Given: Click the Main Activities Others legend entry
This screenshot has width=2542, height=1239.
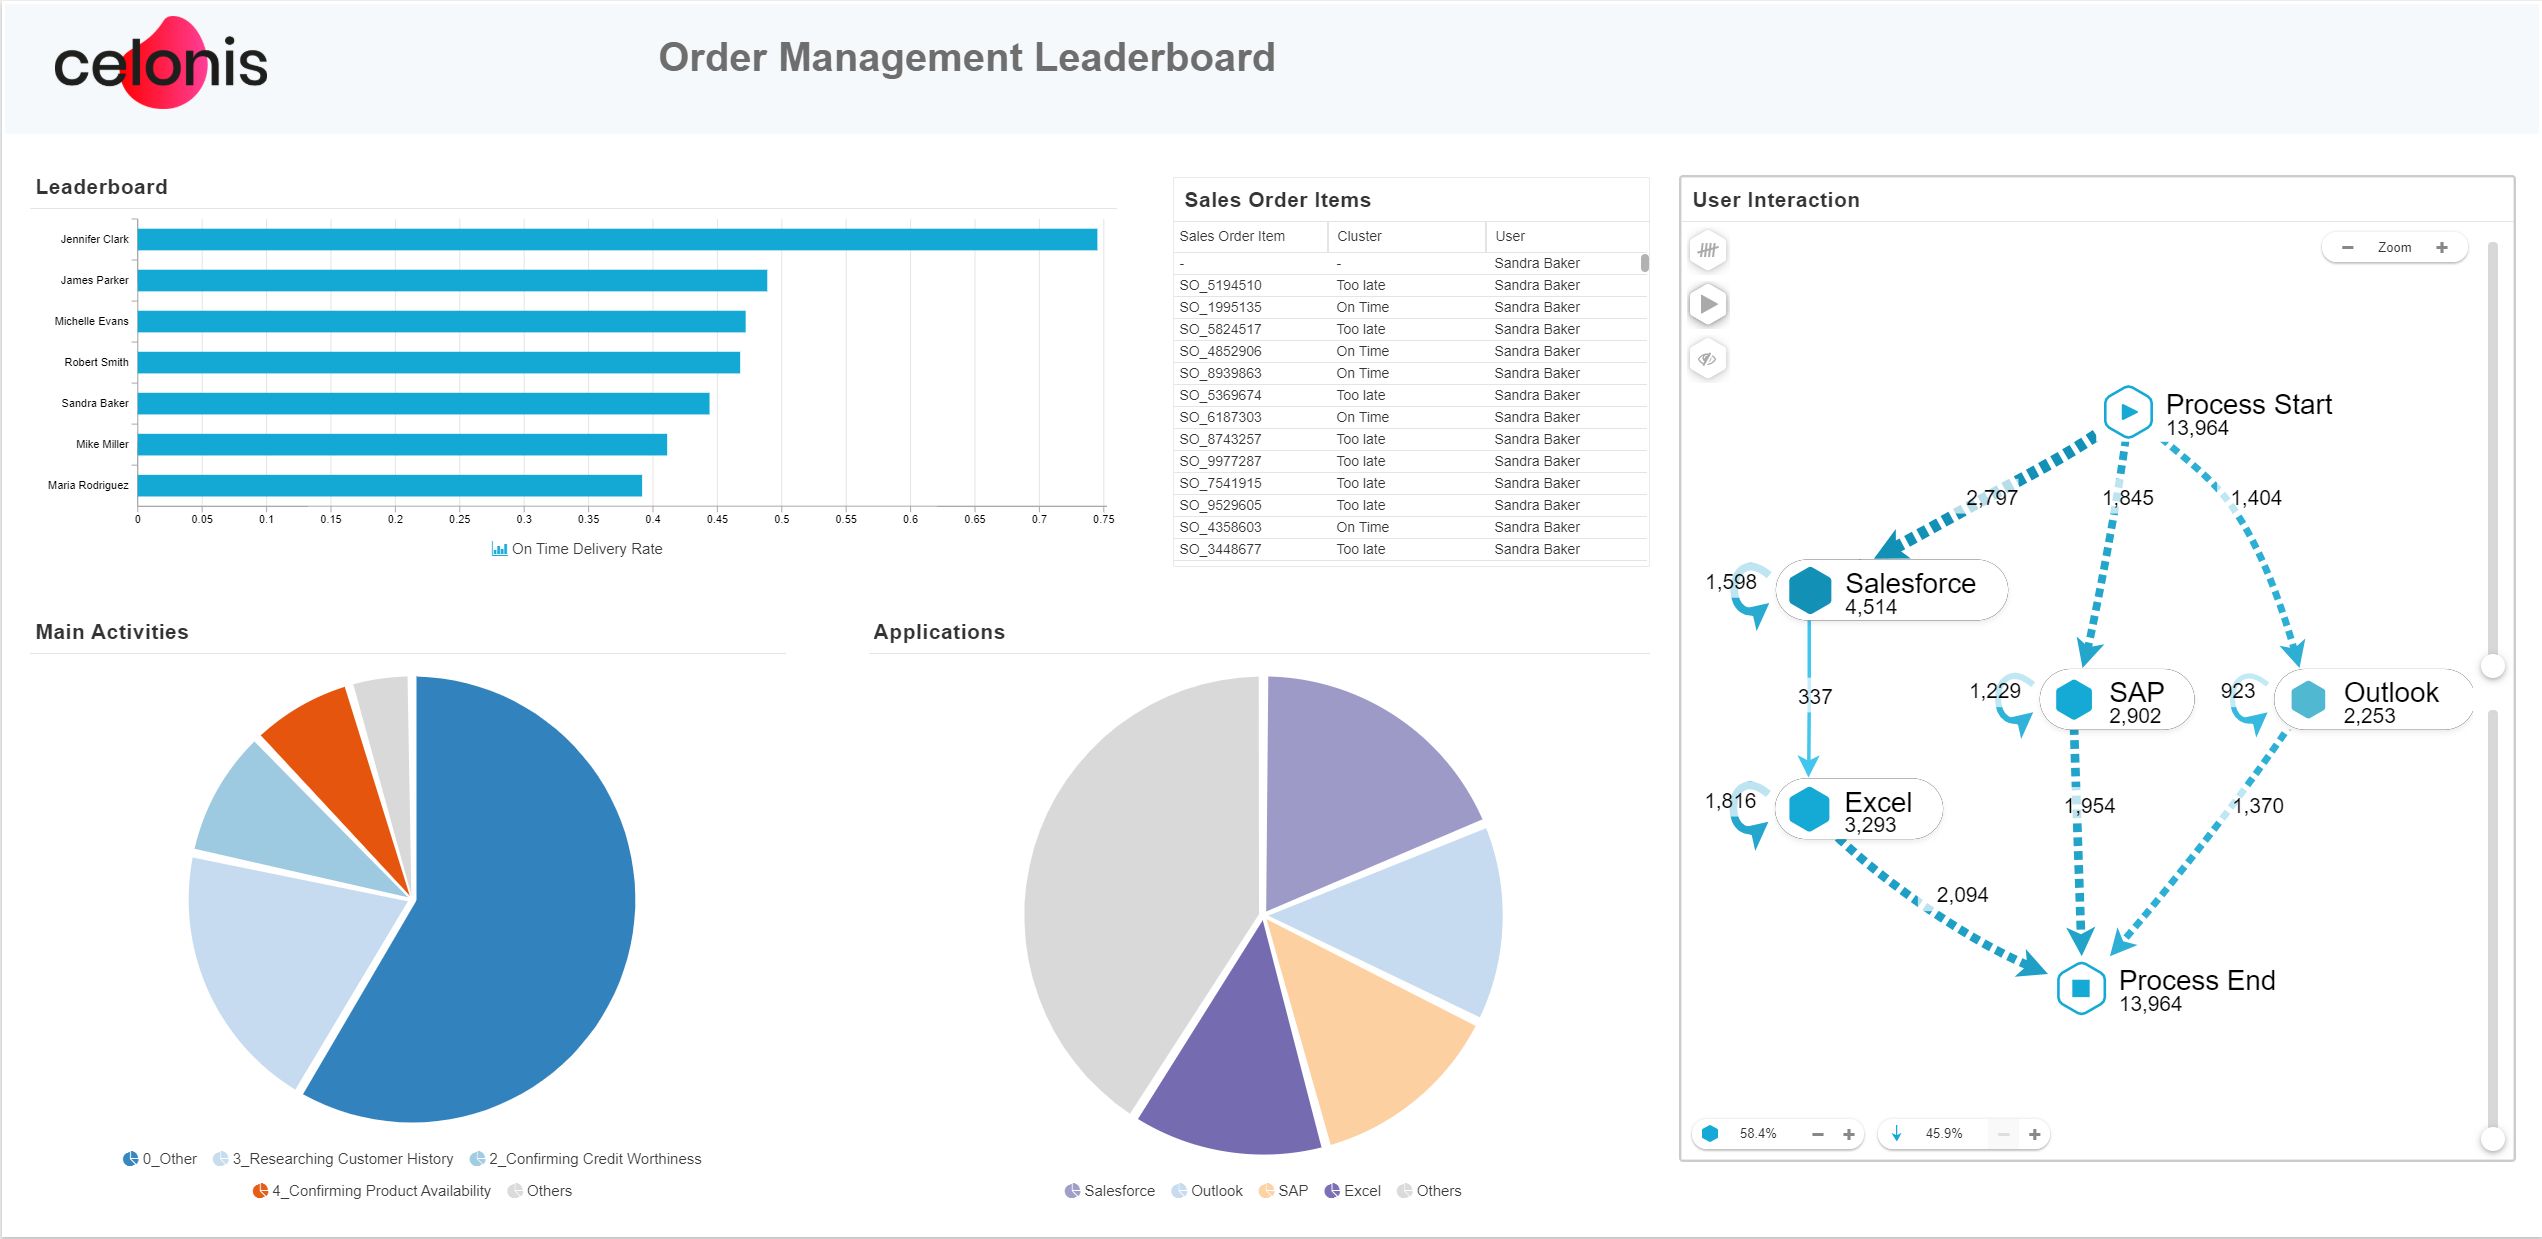Looking at the screenshot, I should pos(540,1191).
